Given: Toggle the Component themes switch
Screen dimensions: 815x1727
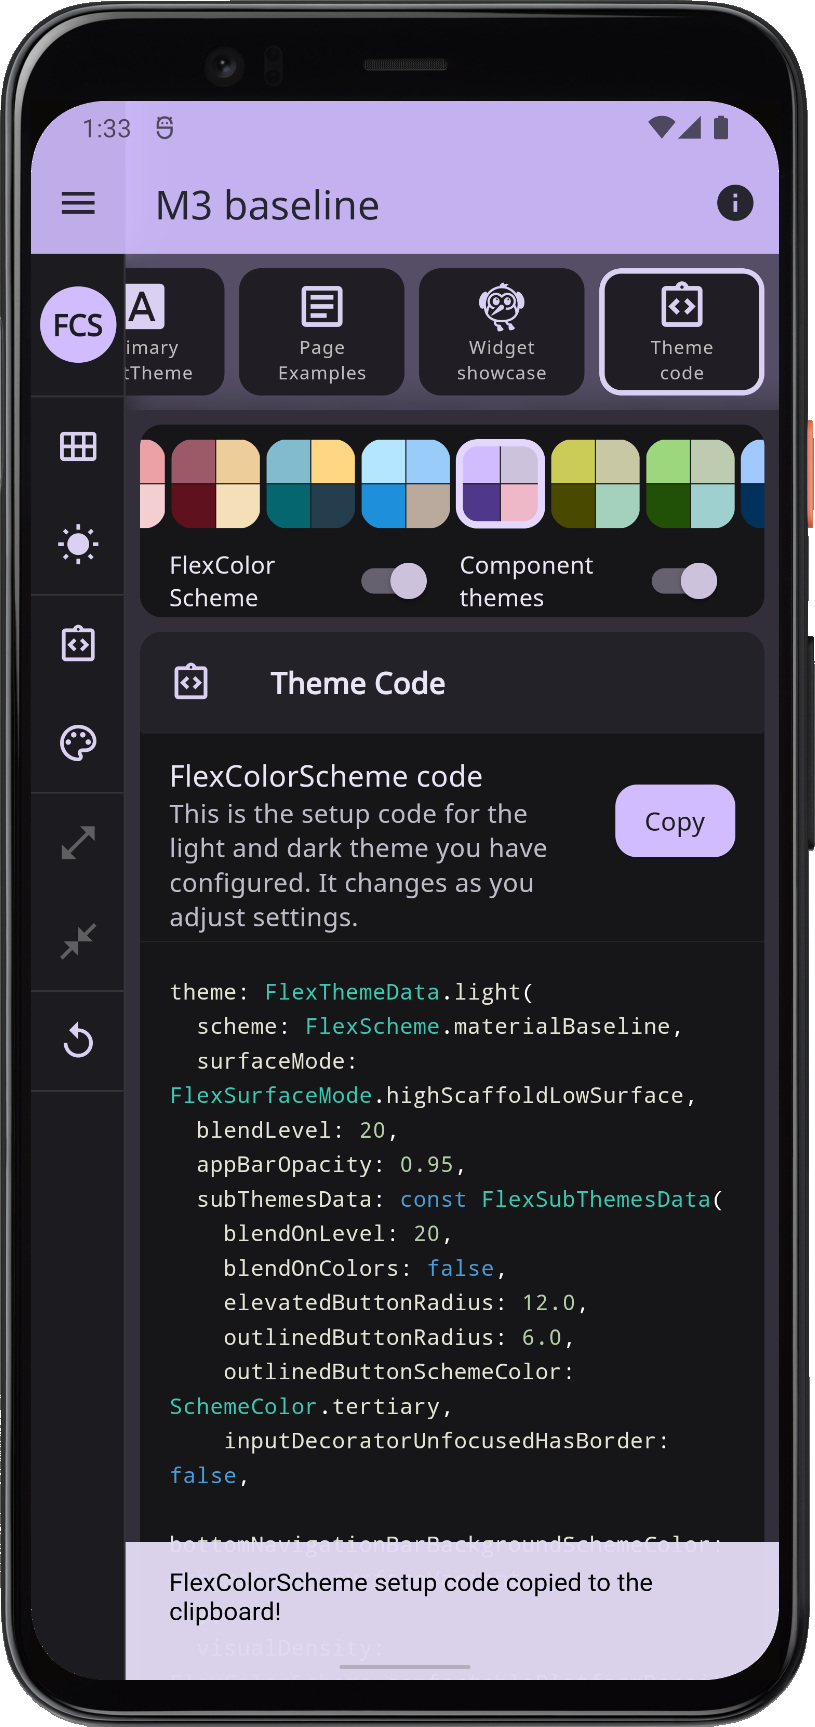Looking at the screenshot, I should tap(685, 581).
